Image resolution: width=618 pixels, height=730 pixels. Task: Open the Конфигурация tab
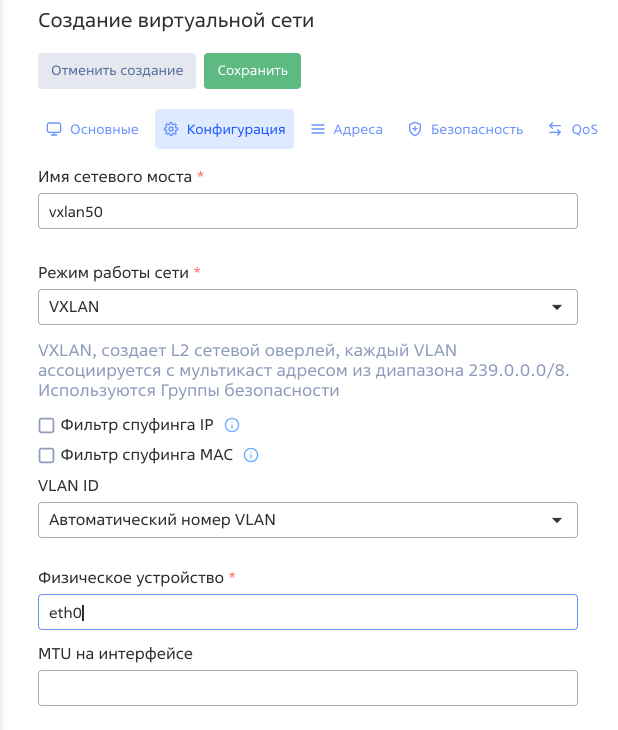pos(224,129)
